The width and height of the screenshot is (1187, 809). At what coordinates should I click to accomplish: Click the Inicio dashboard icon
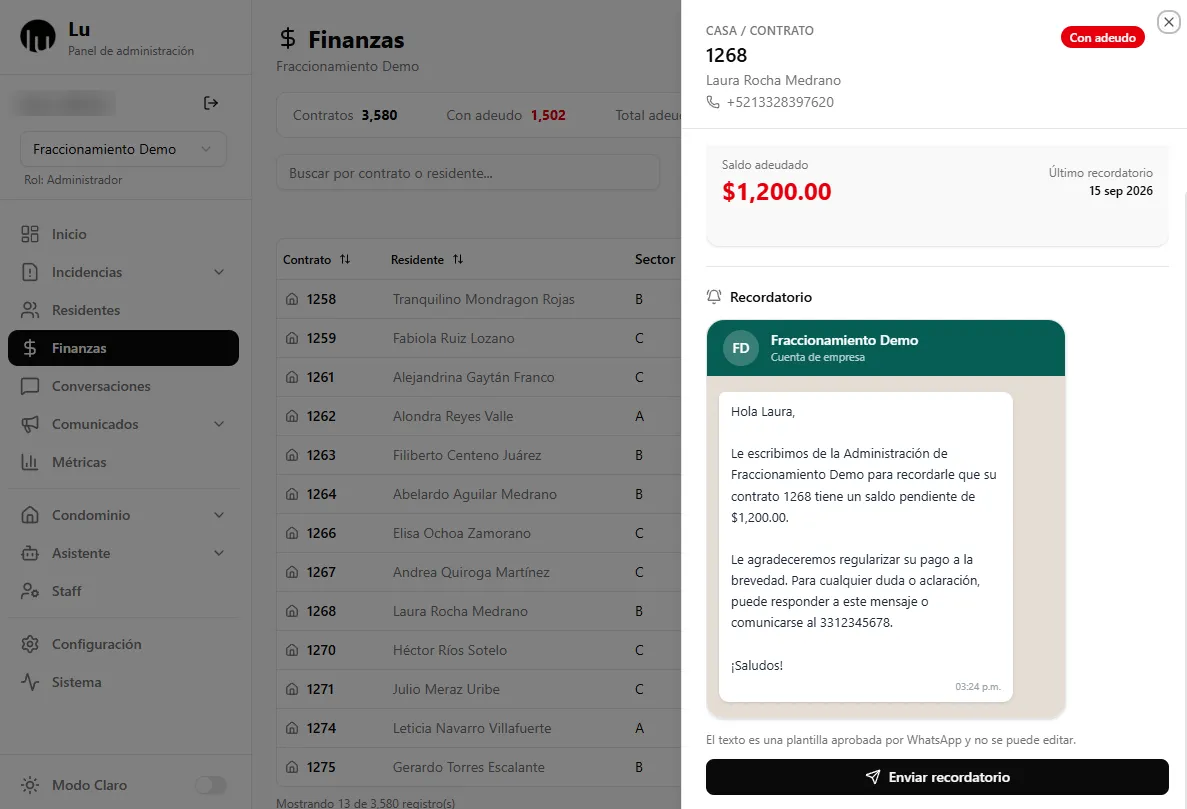[30, 234]
